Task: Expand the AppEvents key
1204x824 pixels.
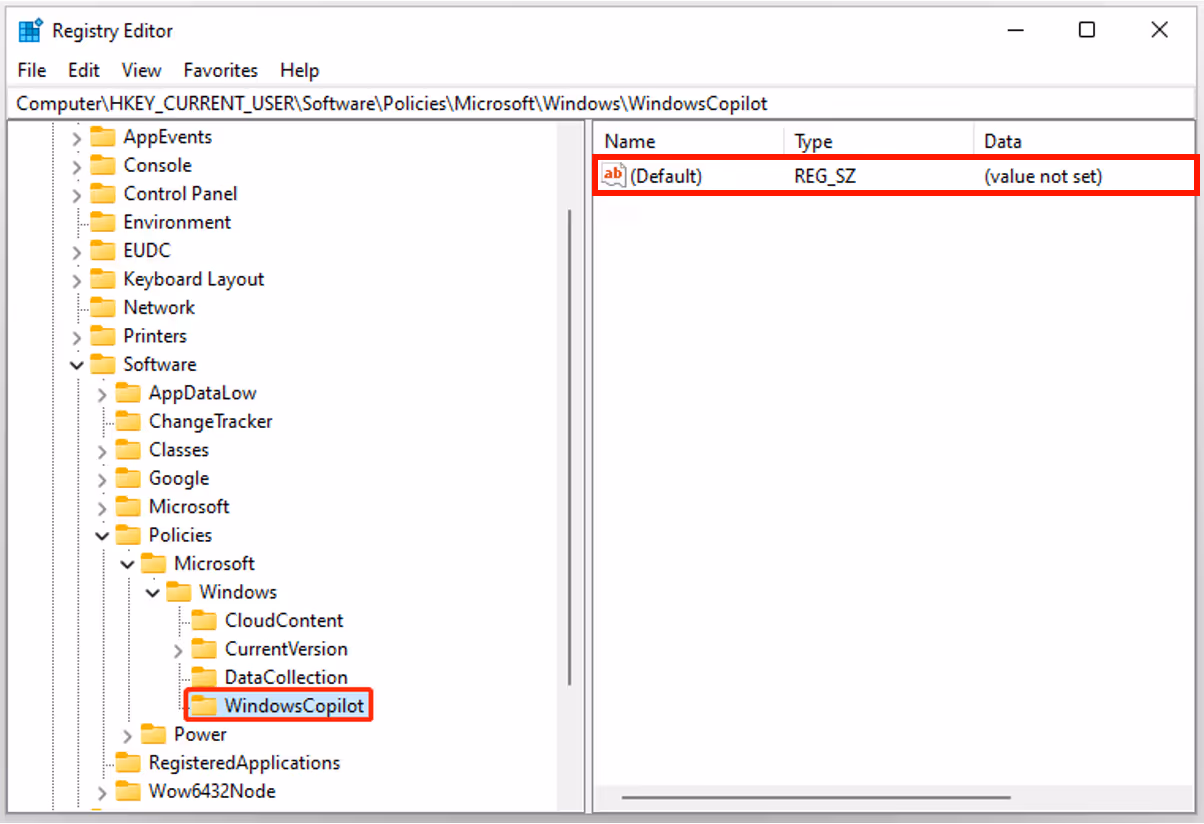Action: tap(77, 138)
